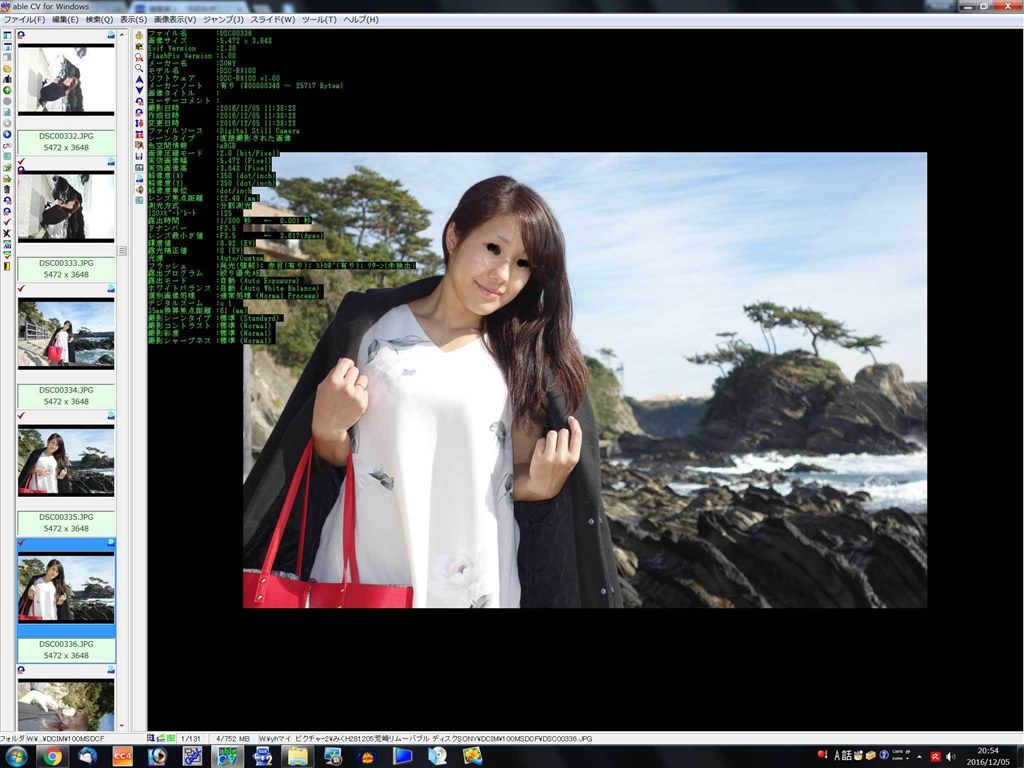The height and width of the screenshot is (768, 1024).
Task: Toggle the check mark on DSC00334.JPG thumbnail
Action: 22,289
